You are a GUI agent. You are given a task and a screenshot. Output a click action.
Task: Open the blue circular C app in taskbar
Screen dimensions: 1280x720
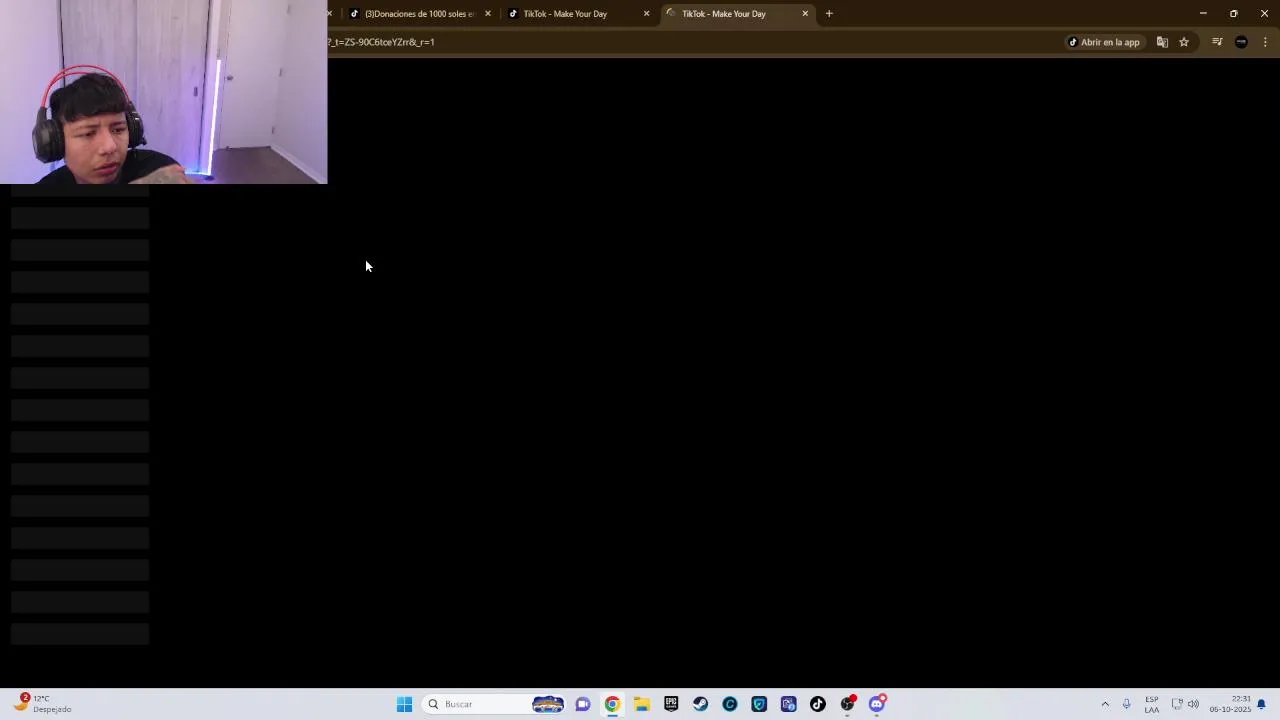[x=730, y=704]
